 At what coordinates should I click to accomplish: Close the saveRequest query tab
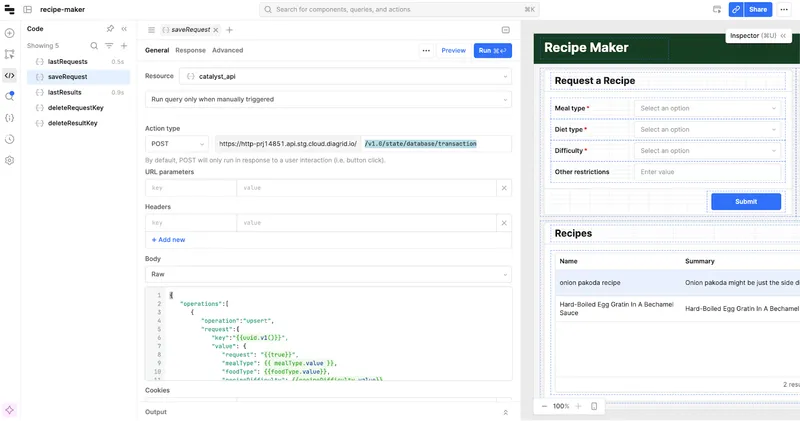tap(215, 30)
